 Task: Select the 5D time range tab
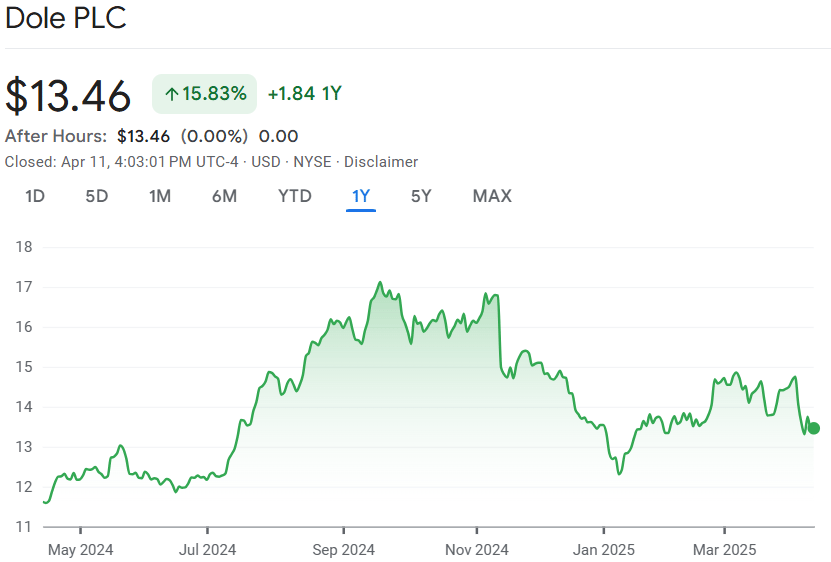pos(96,196)
